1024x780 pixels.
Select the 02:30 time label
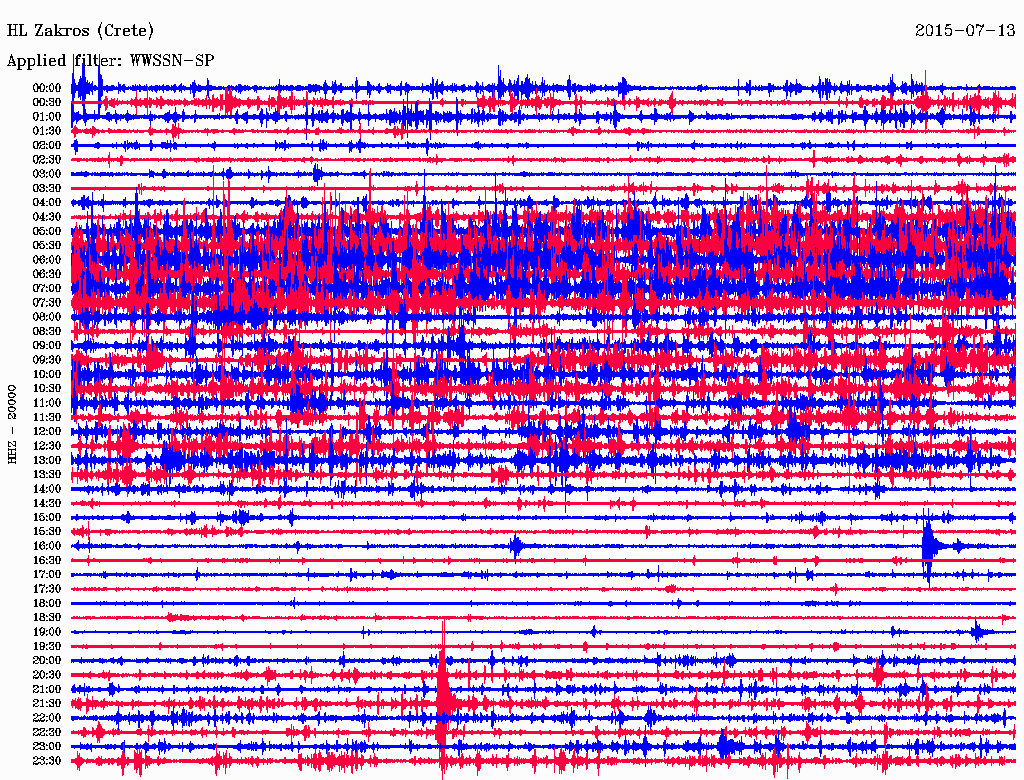(47, 159)
